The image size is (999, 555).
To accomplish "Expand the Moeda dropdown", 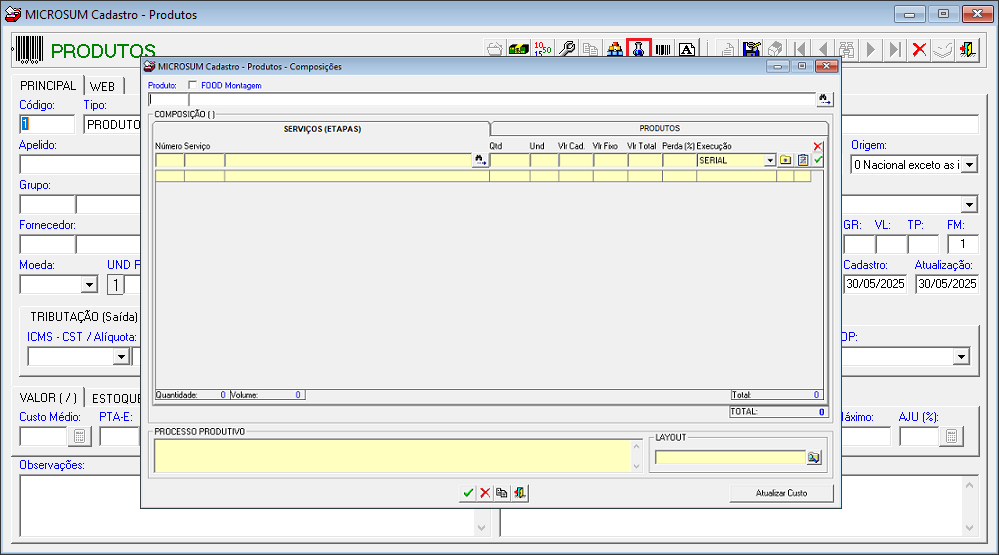I will point(89,285).
